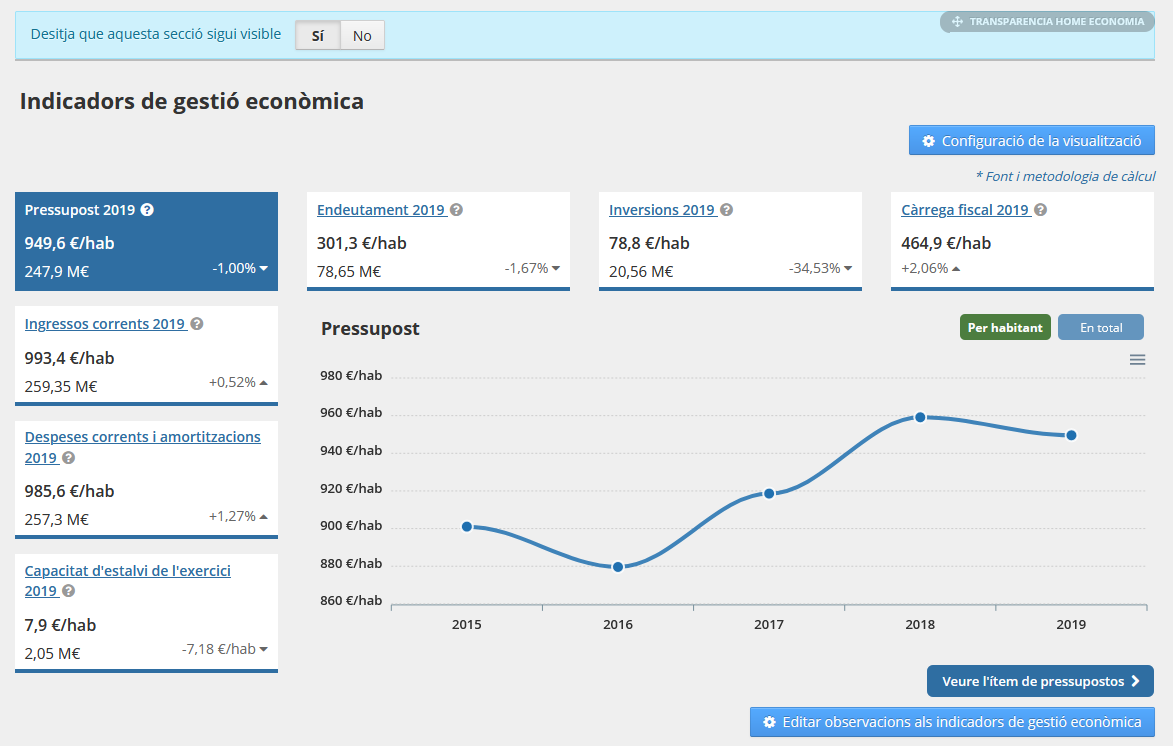Click the 2018 data point on chart
The width and height of the screenshot is (1173, 746).
[920, 417]
